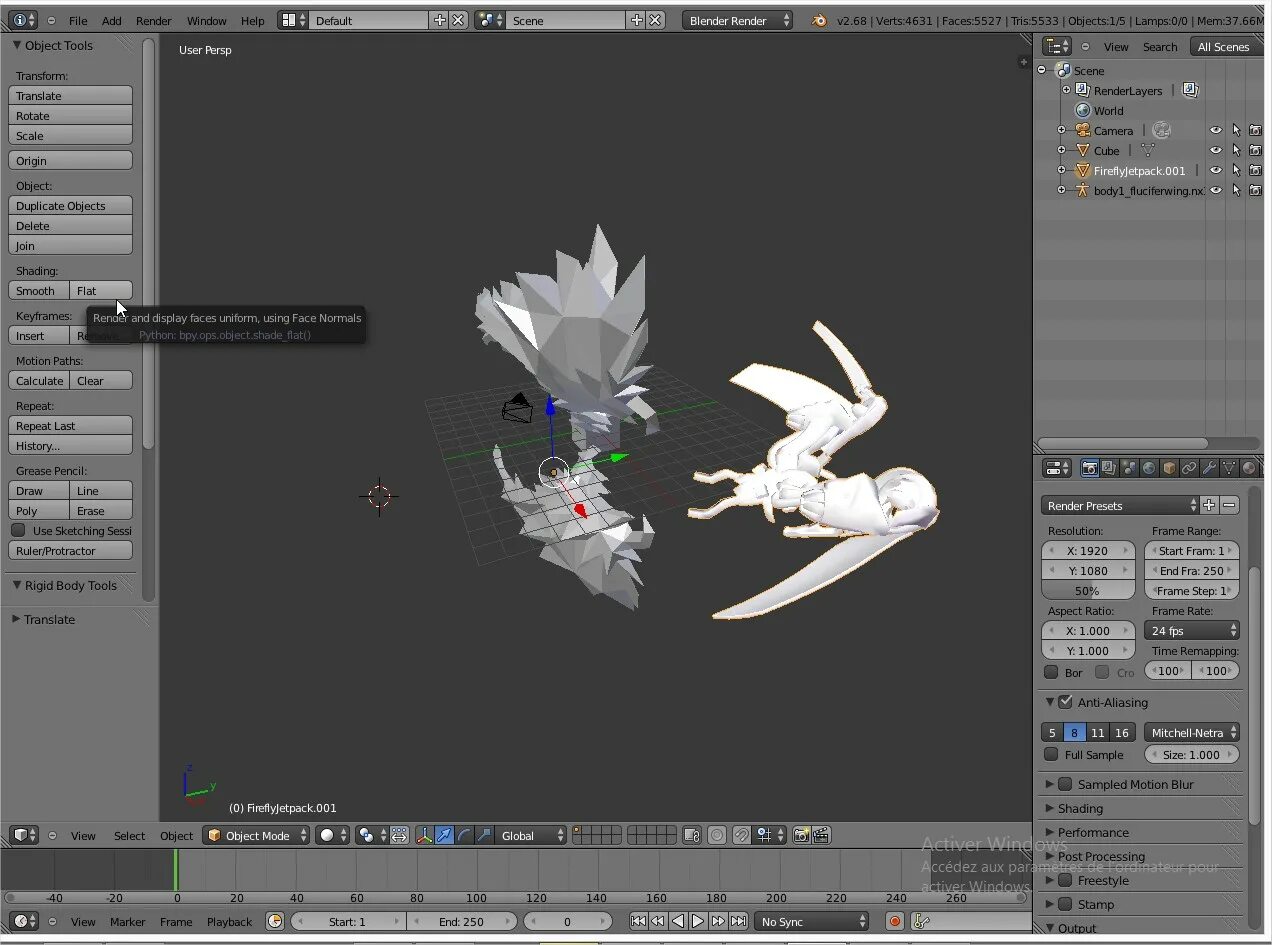Click the Join button
1272x945 pixels.
(70, 245)
